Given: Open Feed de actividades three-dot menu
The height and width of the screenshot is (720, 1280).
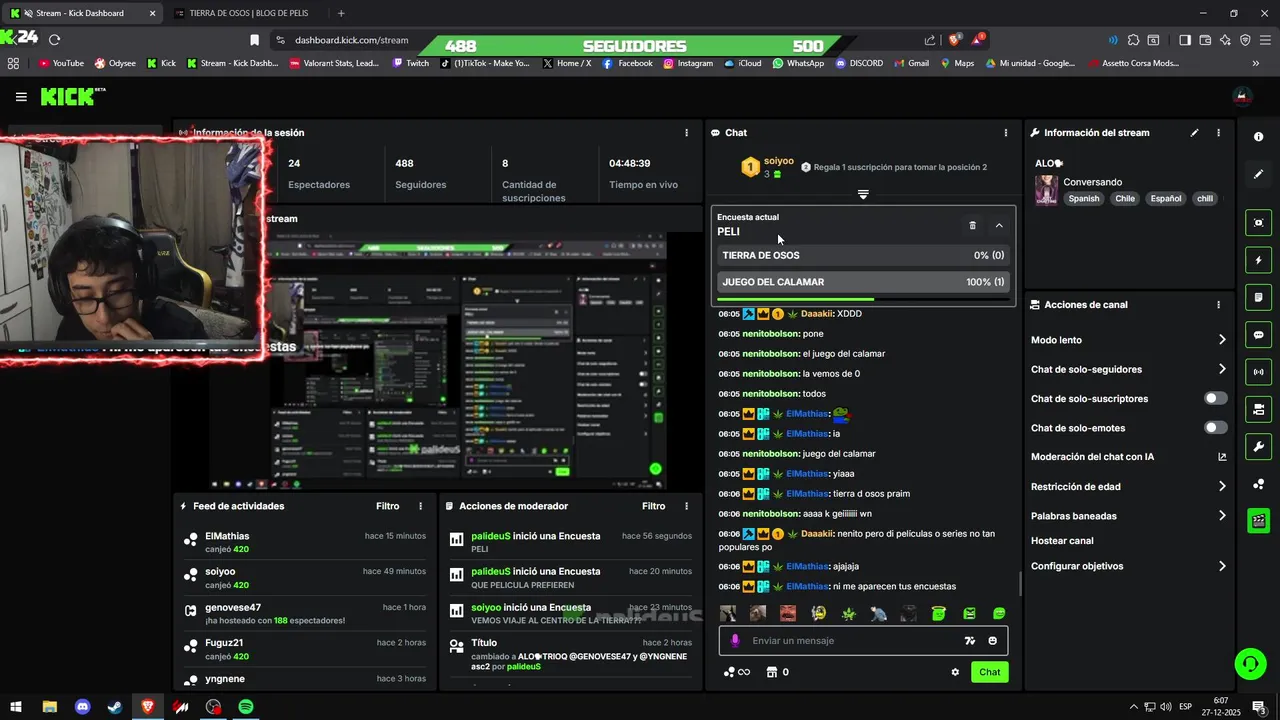Looking at the screenshot, I should tap(420, 506).
